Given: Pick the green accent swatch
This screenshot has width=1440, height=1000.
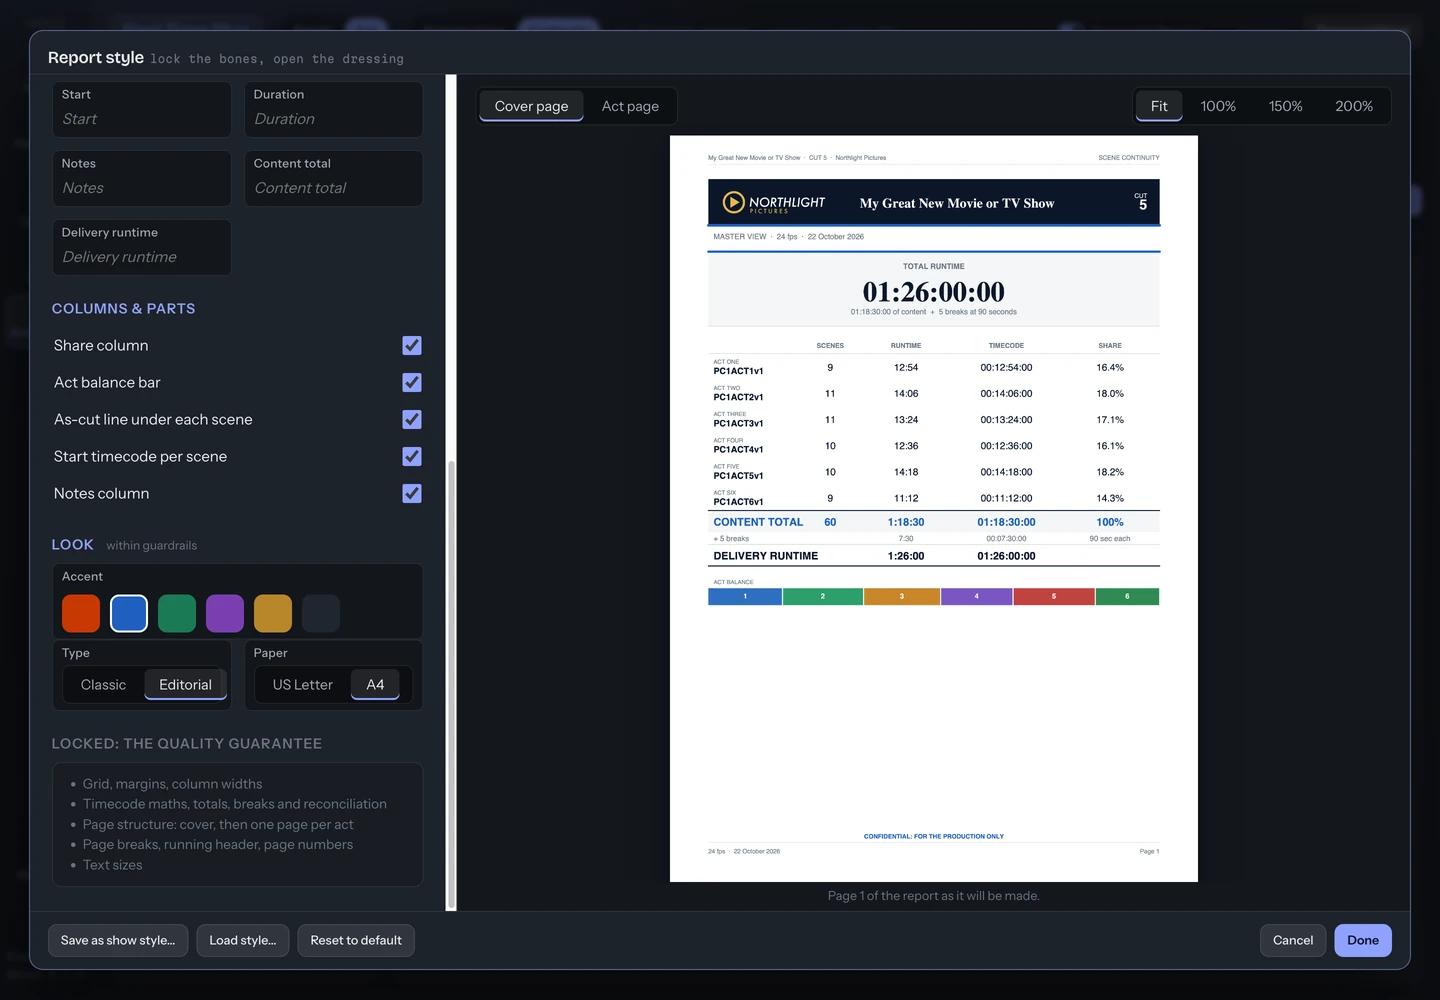Looking at the screenshot, I should pyautogui.click(x=177, y=613).
